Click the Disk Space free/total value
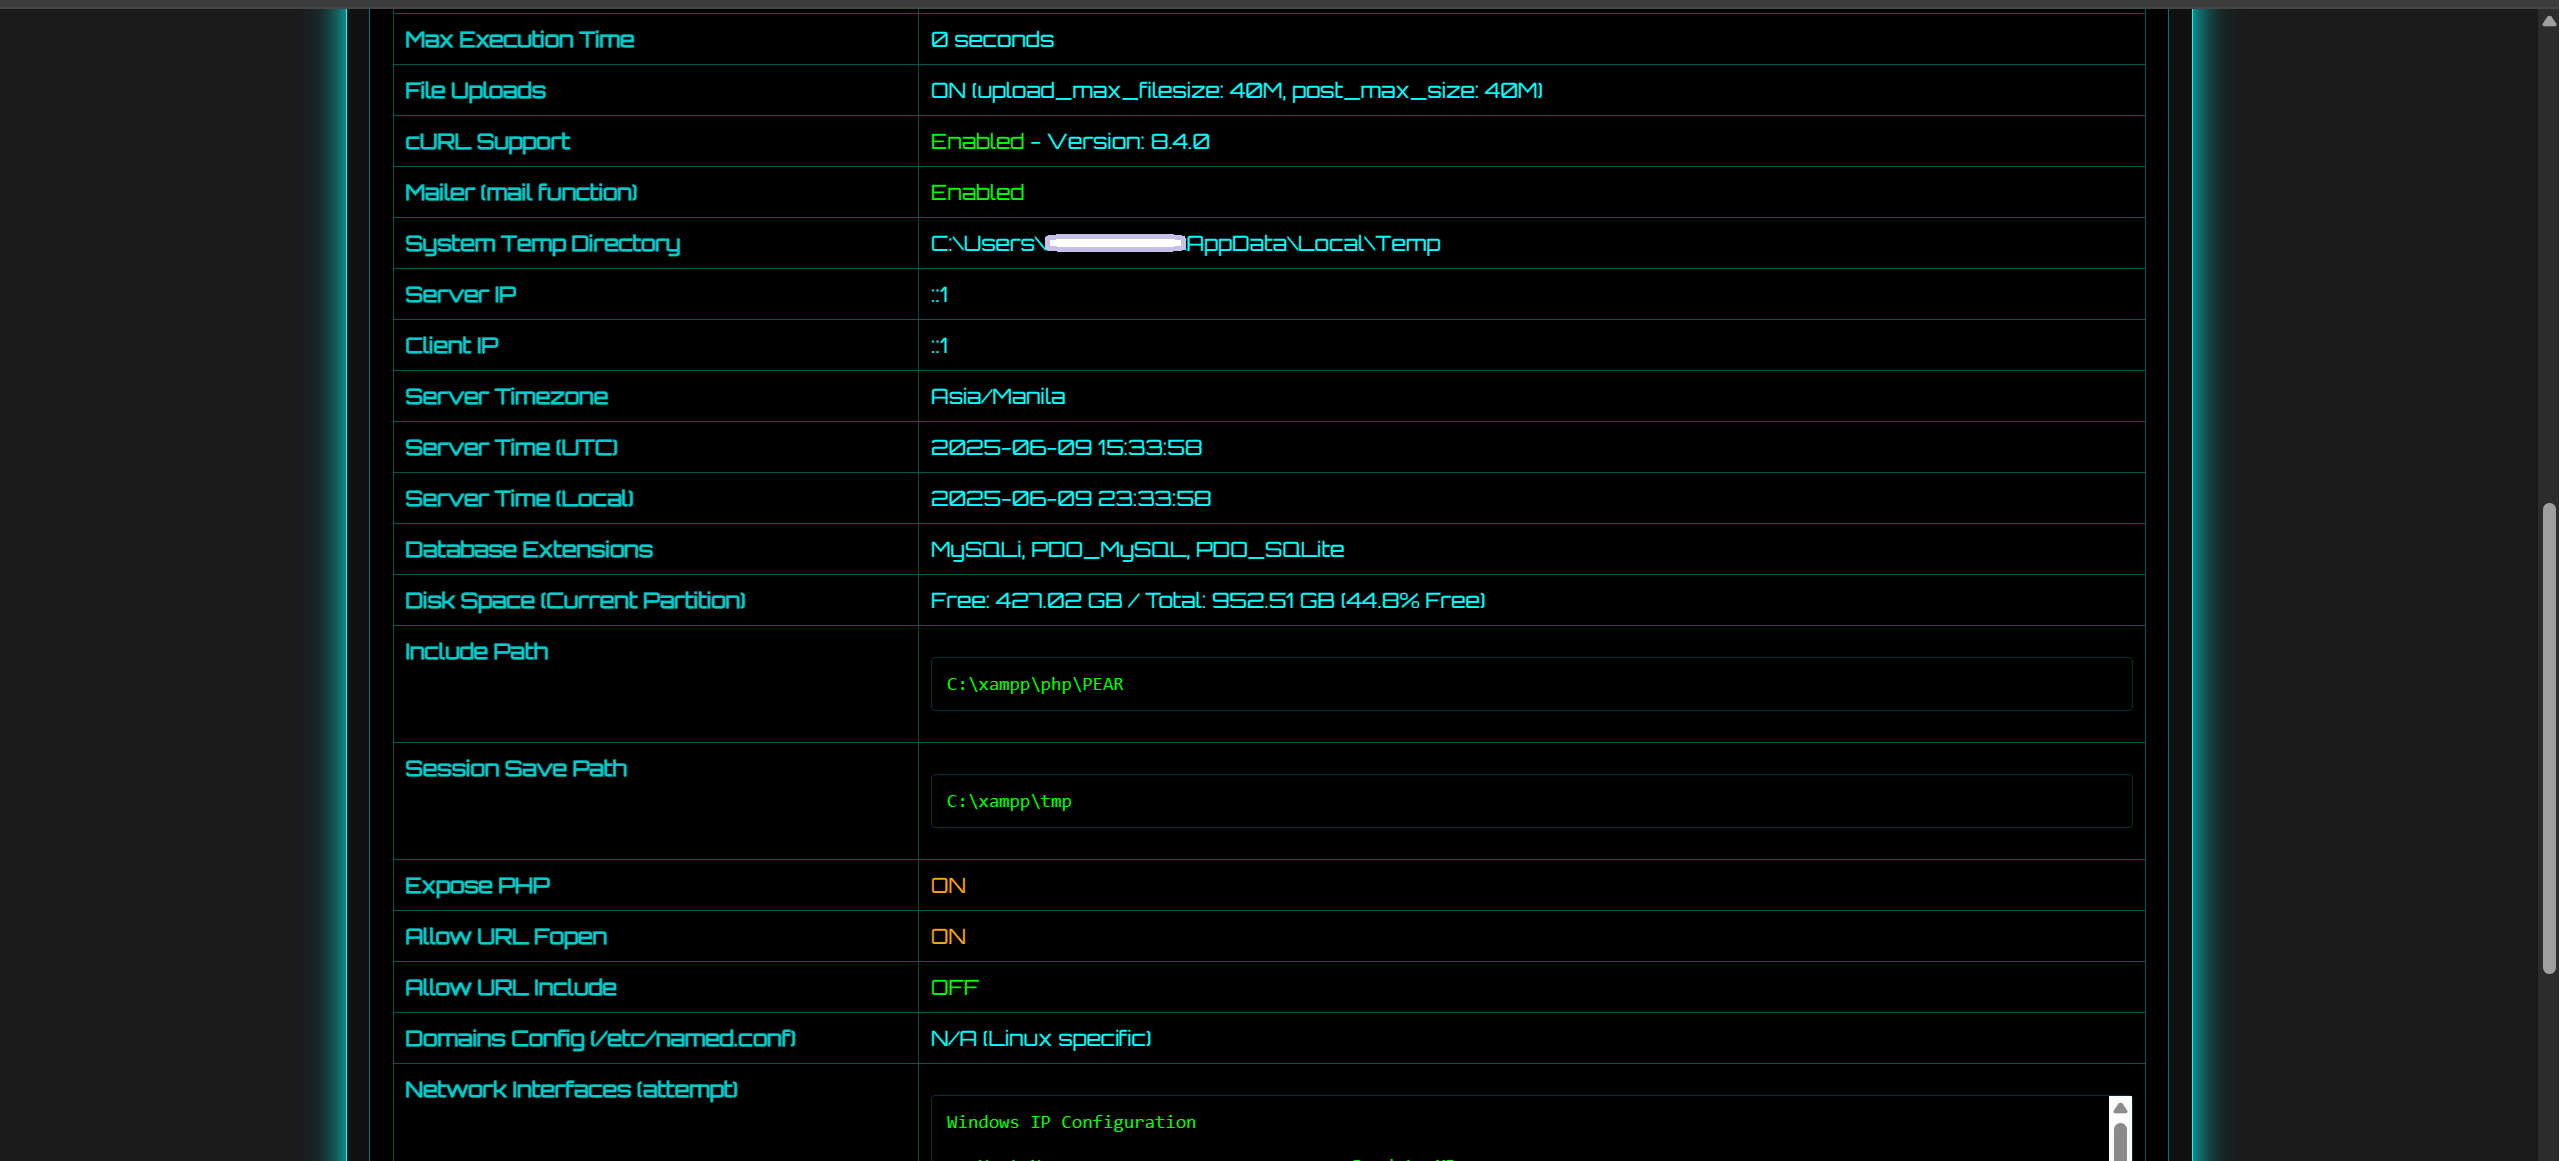The image size is (2570, 1161). pos(1207,601)
